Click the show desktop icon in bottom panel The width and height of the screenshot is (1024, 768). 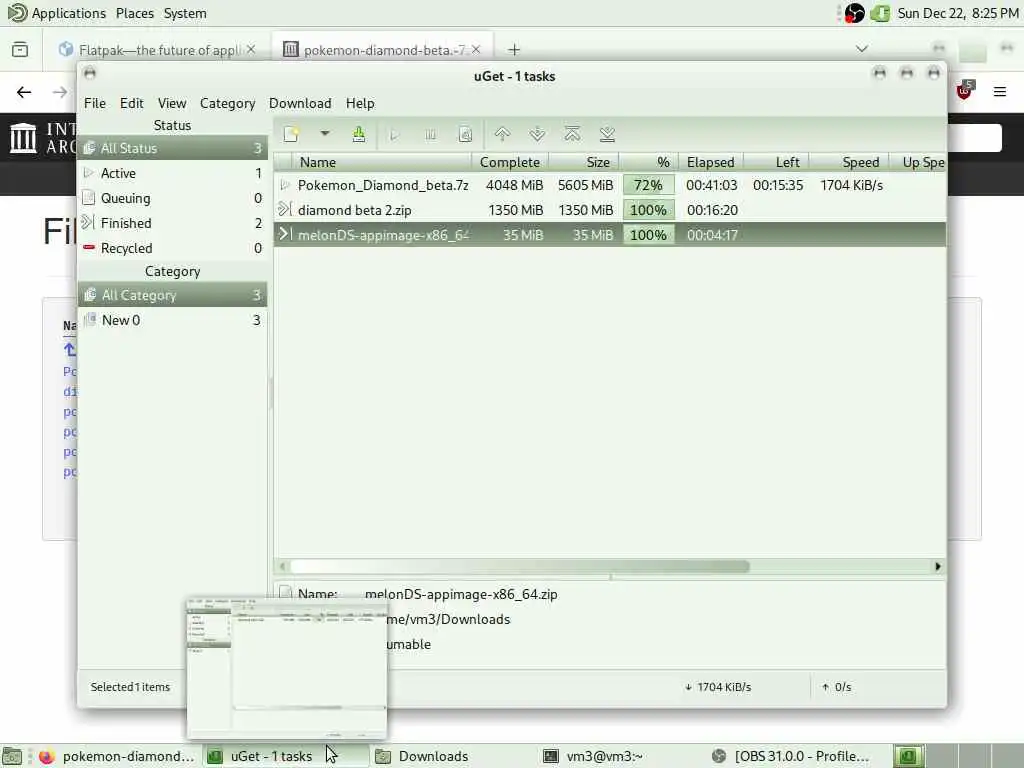[x=12, y=757]
